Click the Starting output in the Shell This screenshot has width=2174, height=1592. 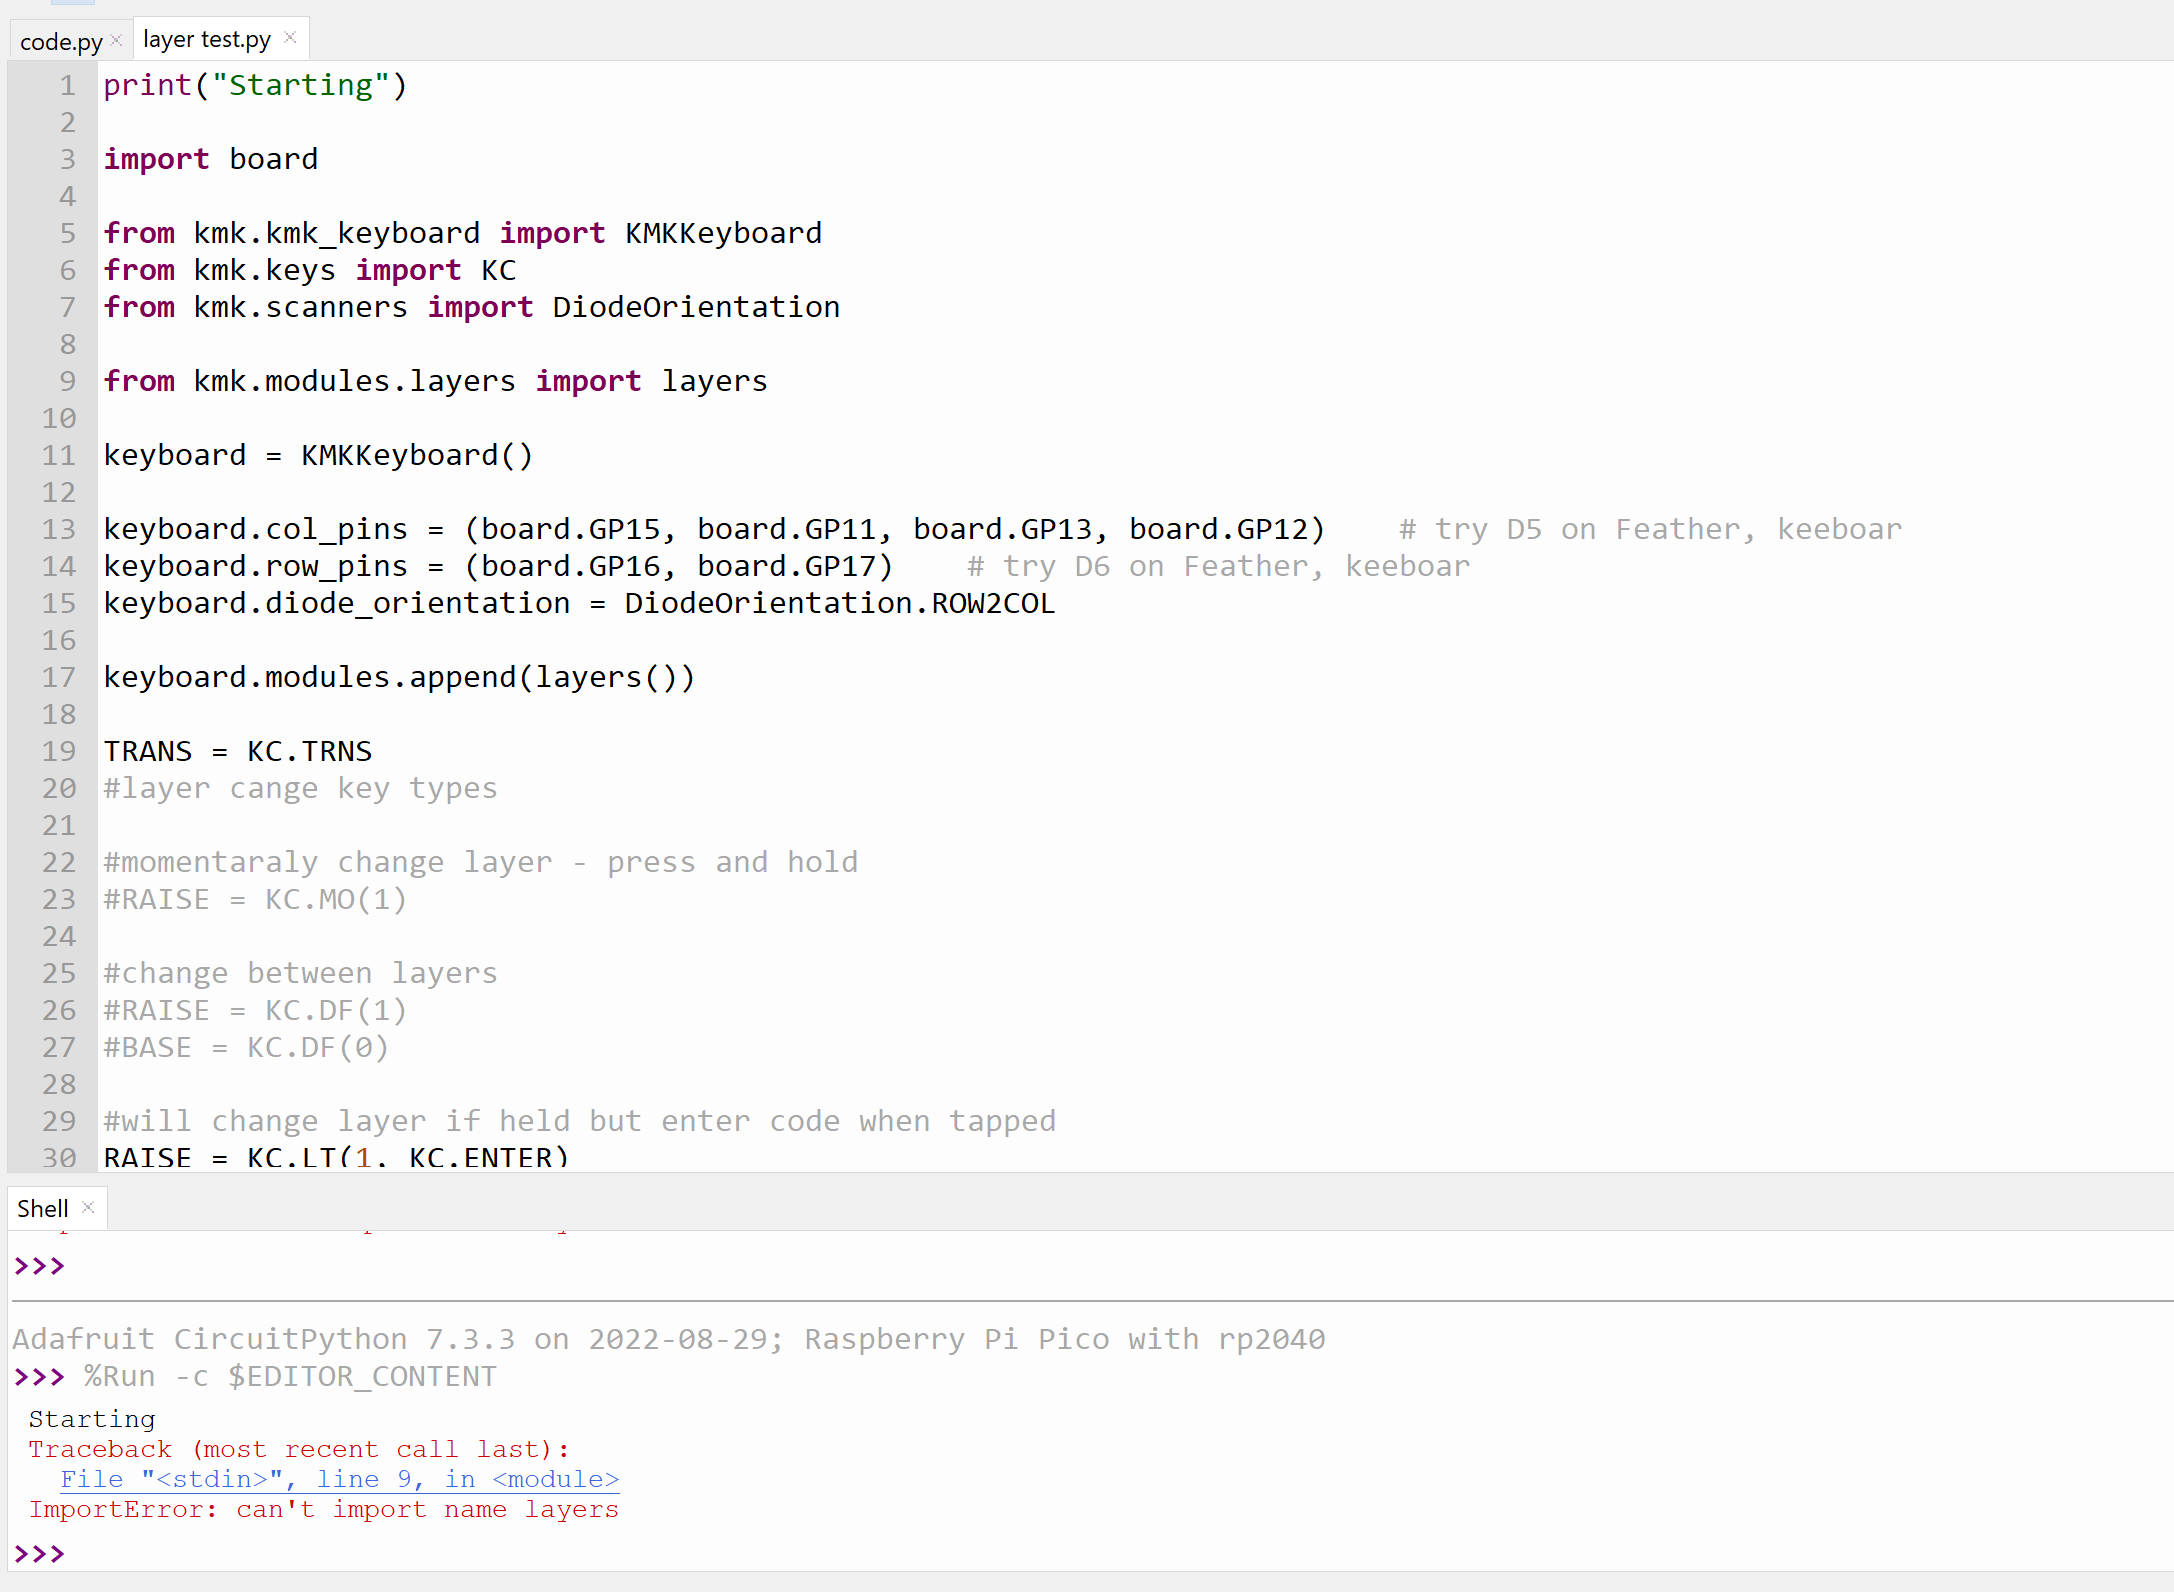(x=91, y=1418)
